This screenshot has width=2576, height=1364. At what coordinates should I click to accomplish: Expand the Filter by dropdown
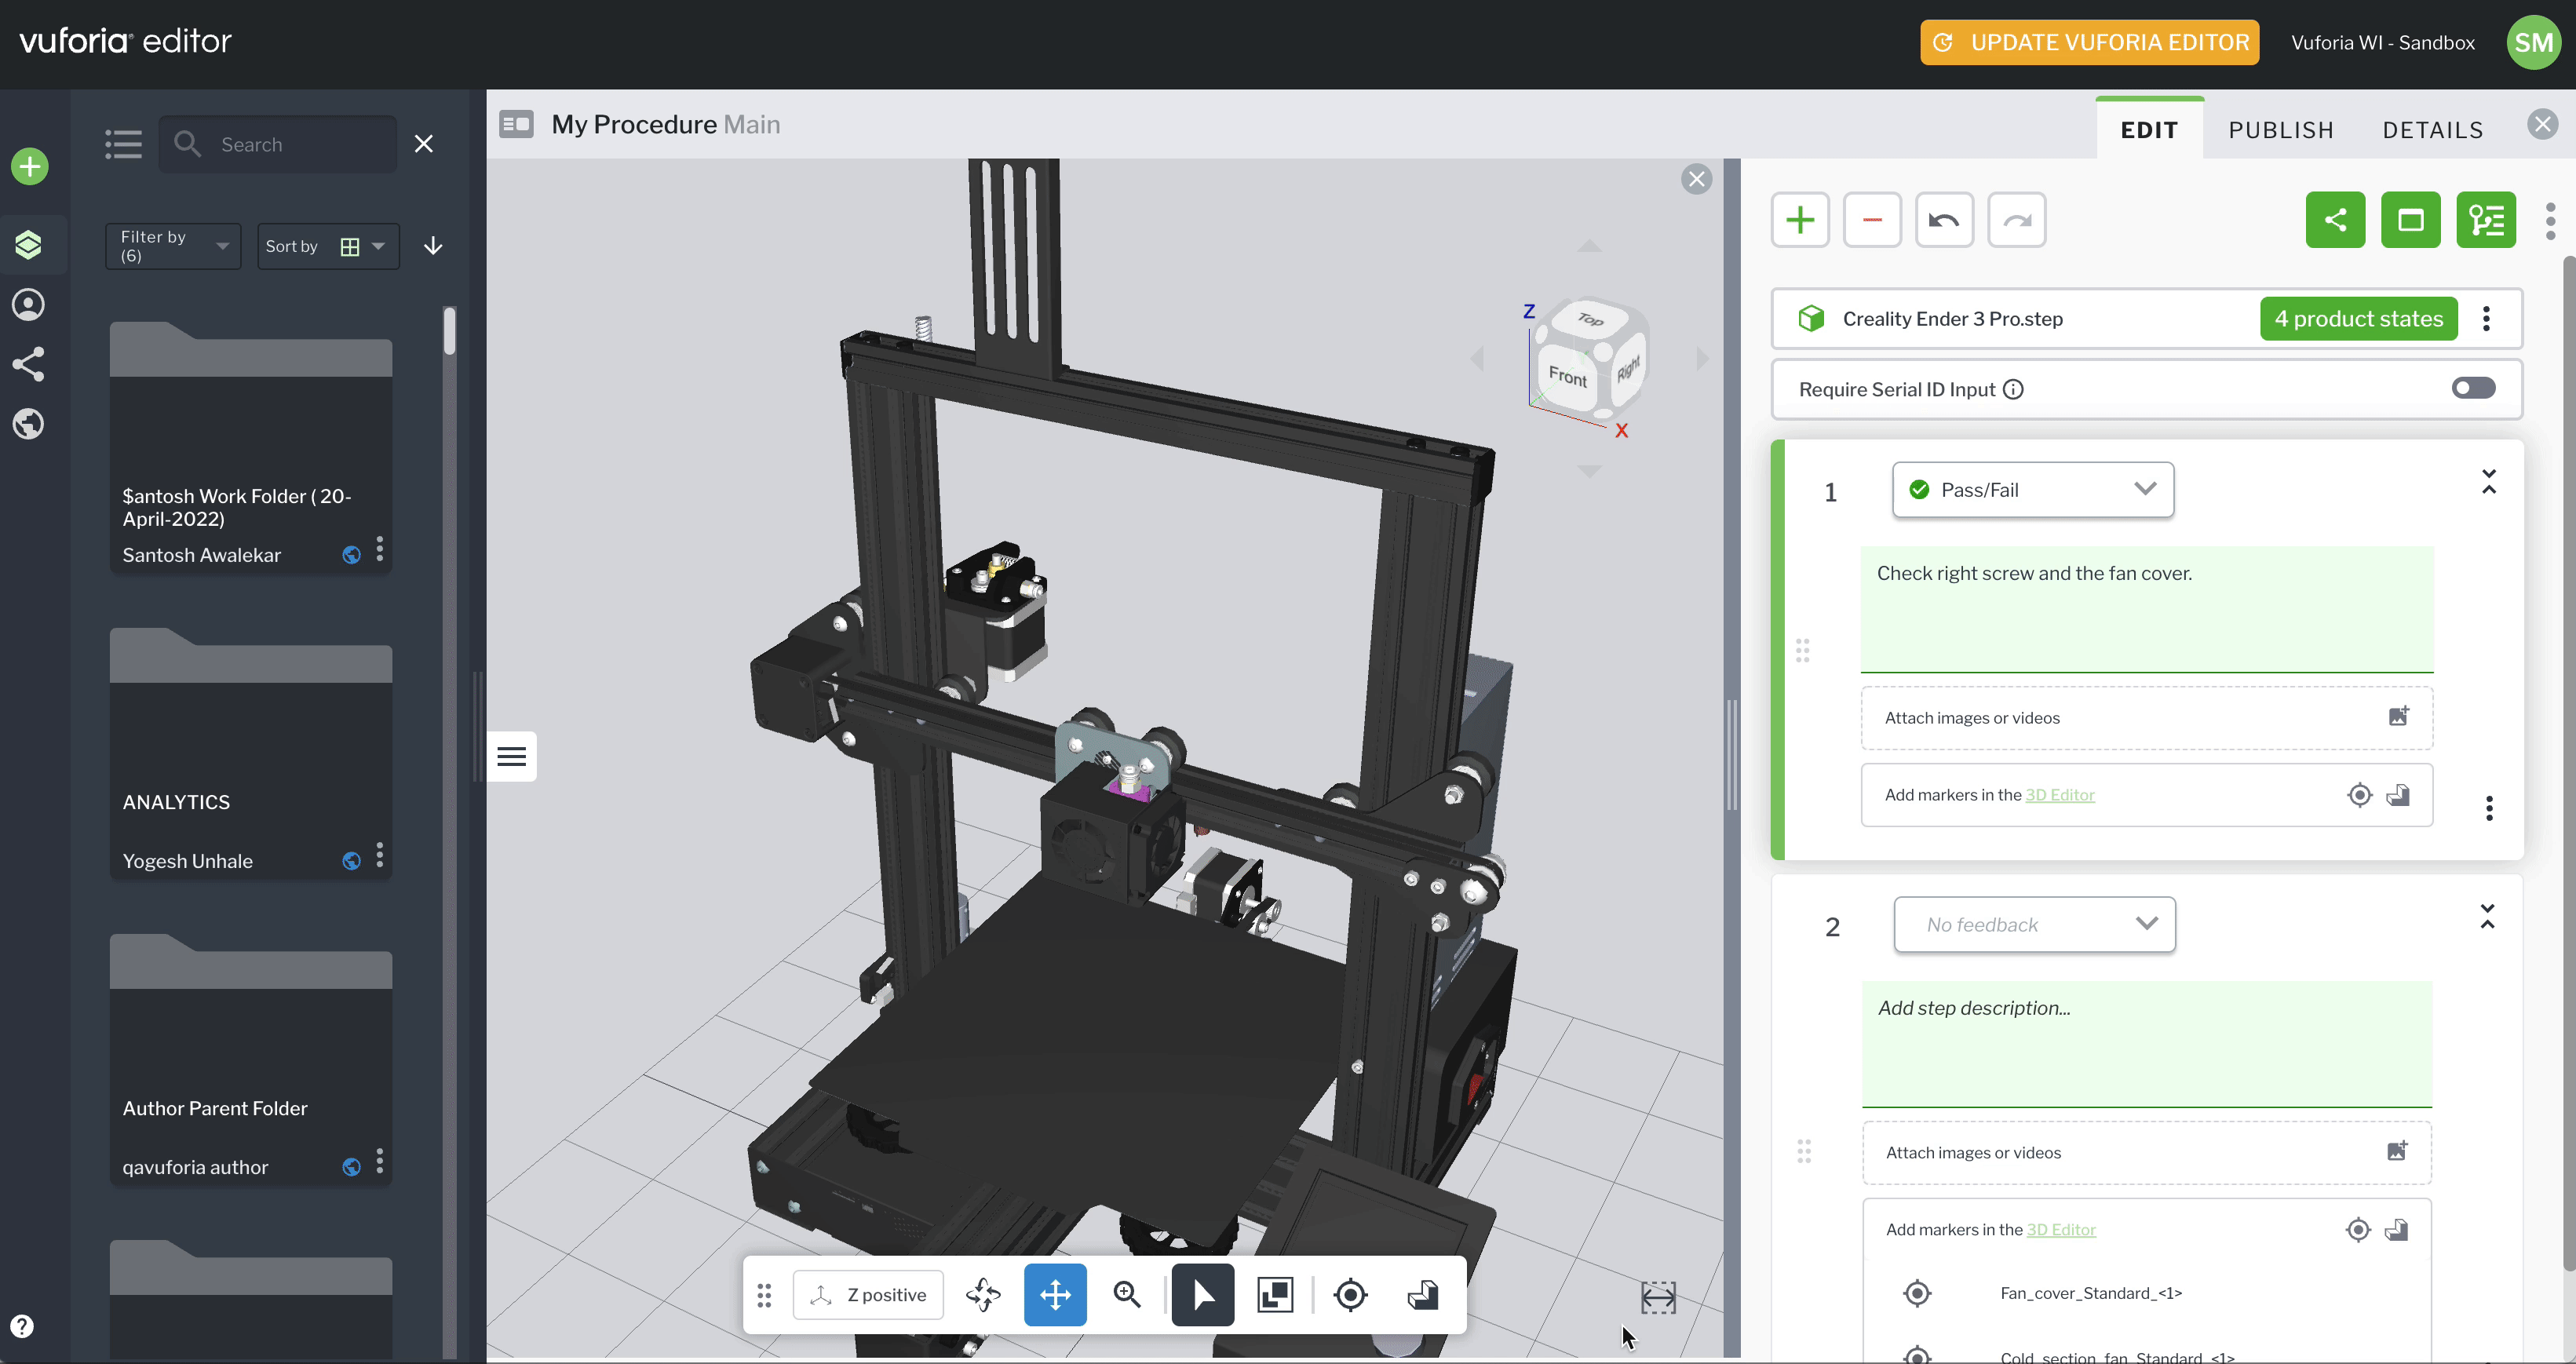173,246
